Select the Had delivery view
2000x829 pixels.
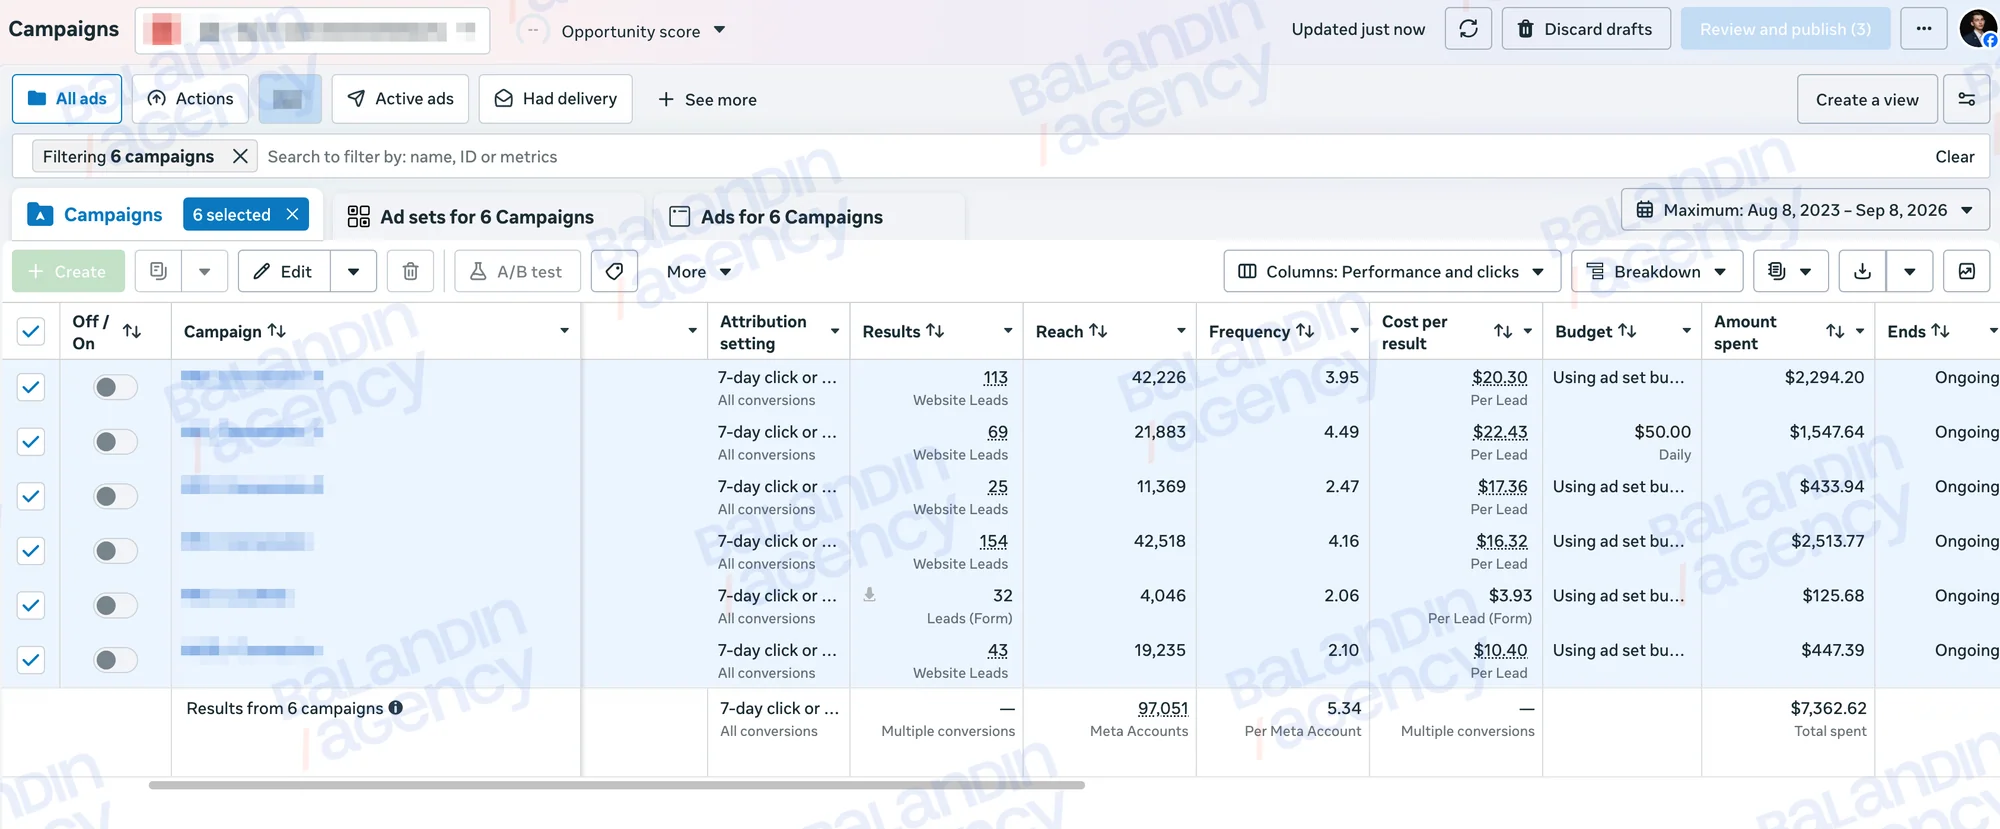[556, 99]
